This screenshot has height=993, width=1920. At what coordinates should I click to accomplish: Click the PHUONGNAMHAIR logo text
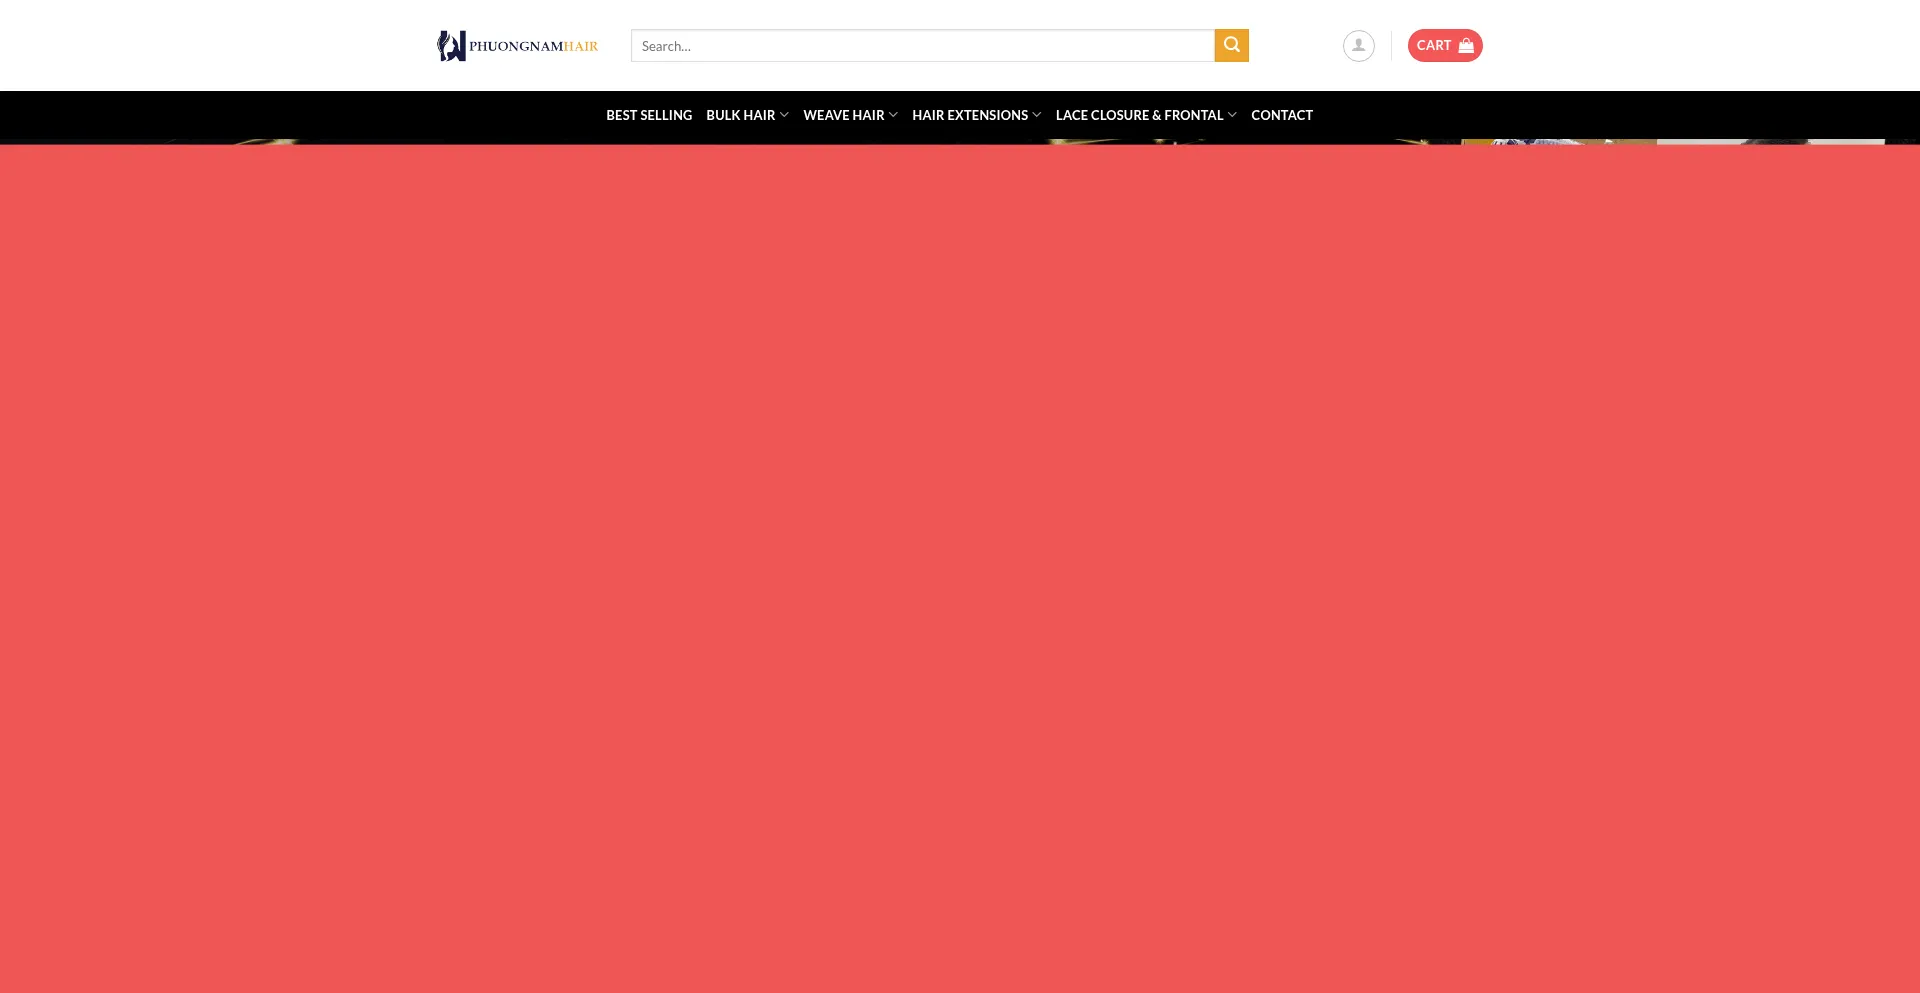[533, 46]
